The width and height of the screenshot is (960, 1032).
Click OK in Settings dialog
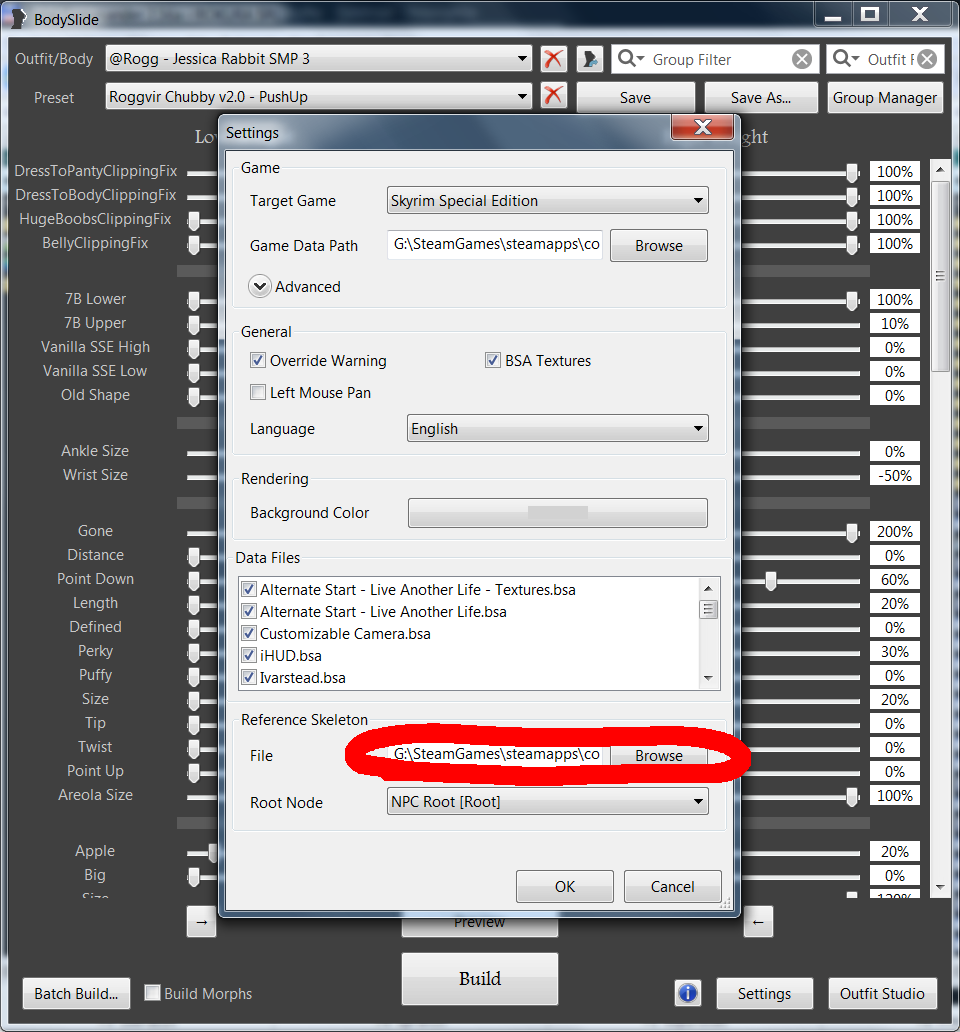[x=565, y=887]
